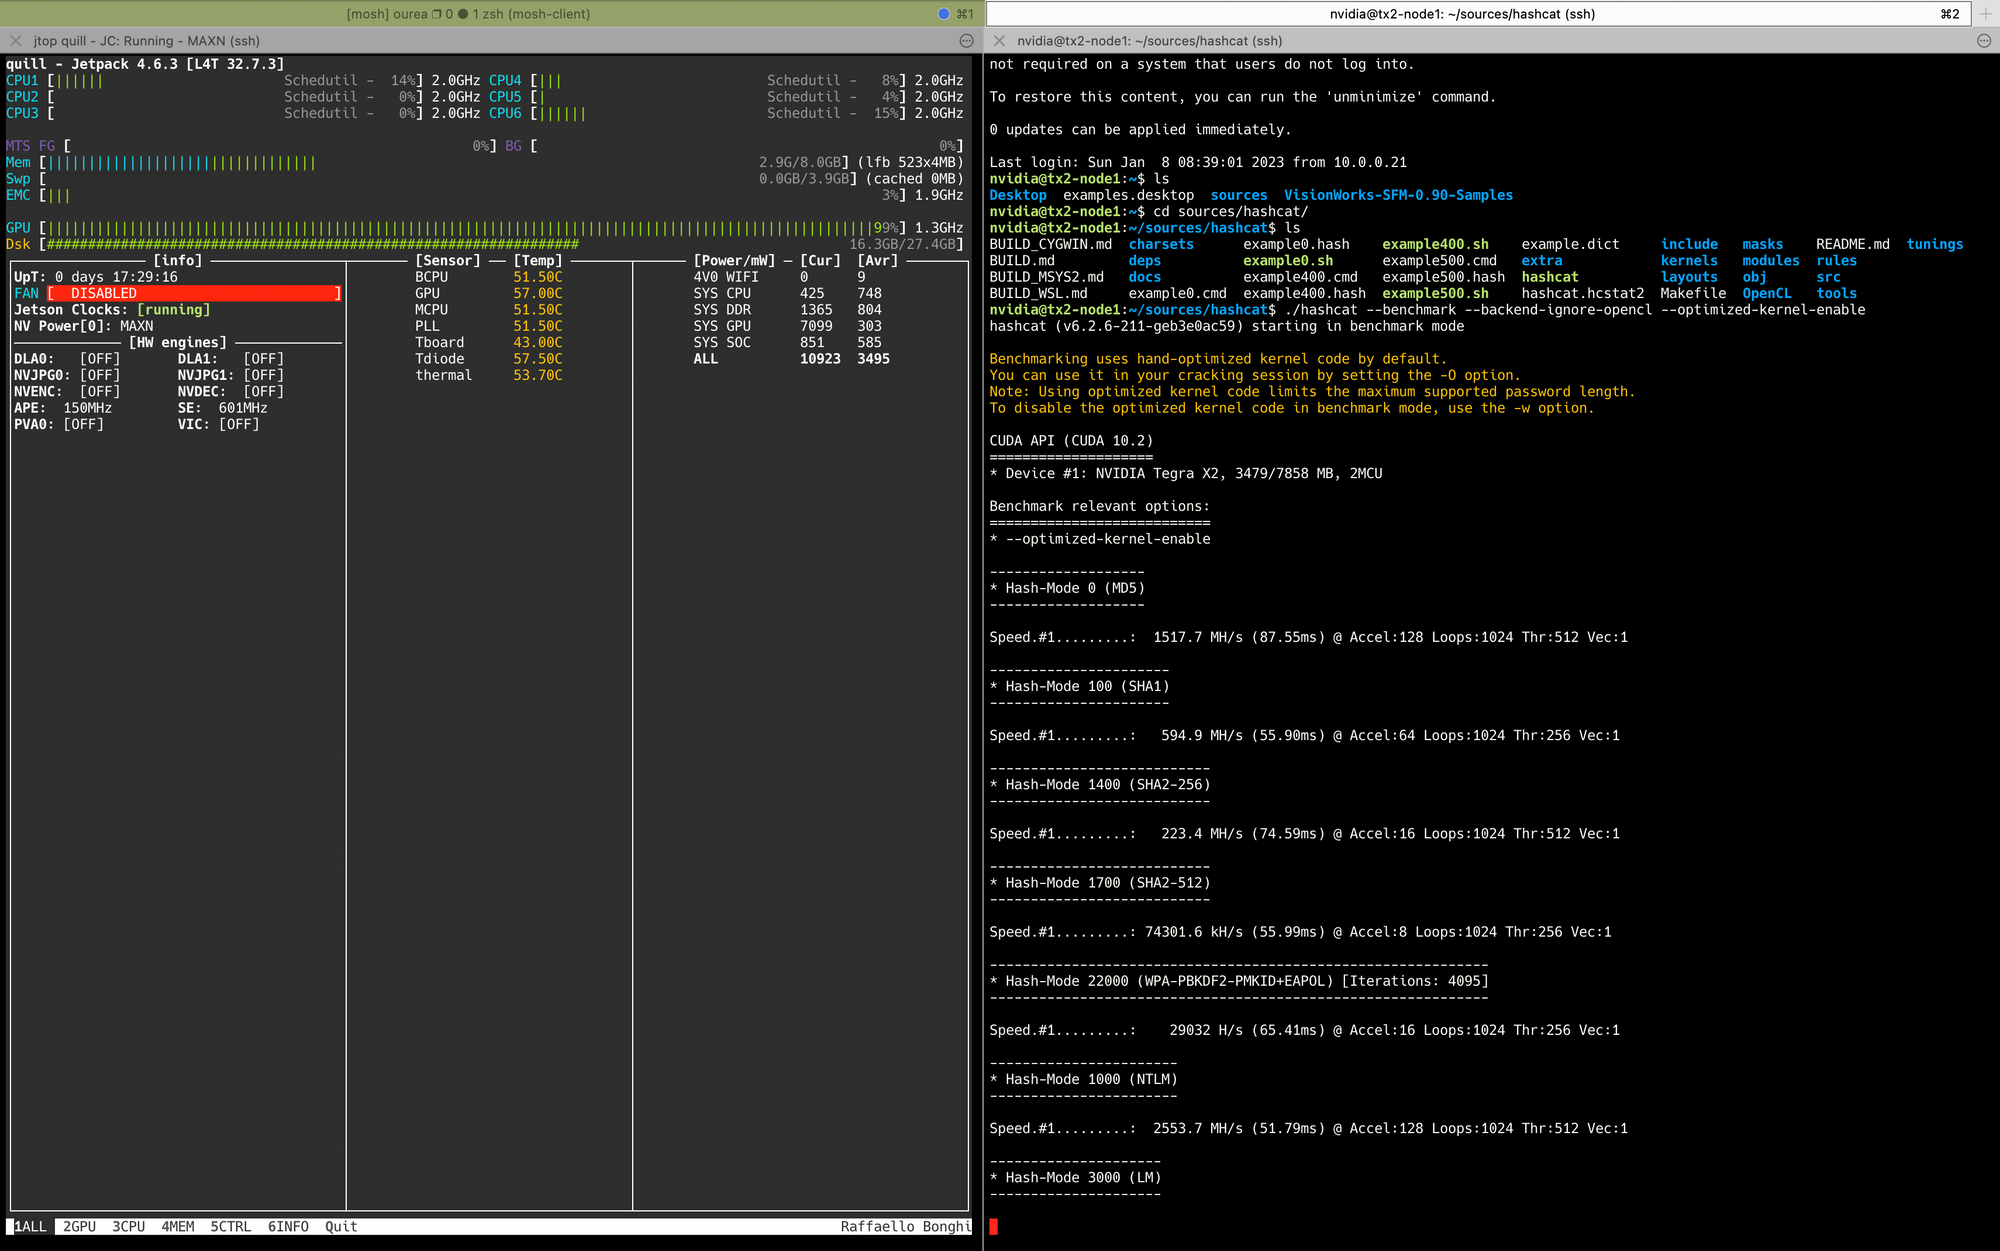The width and height of the screenshot is (2000, 1251).
Task: Click hashcat.hcstat2 in the listing
Action: point(1583,293)
